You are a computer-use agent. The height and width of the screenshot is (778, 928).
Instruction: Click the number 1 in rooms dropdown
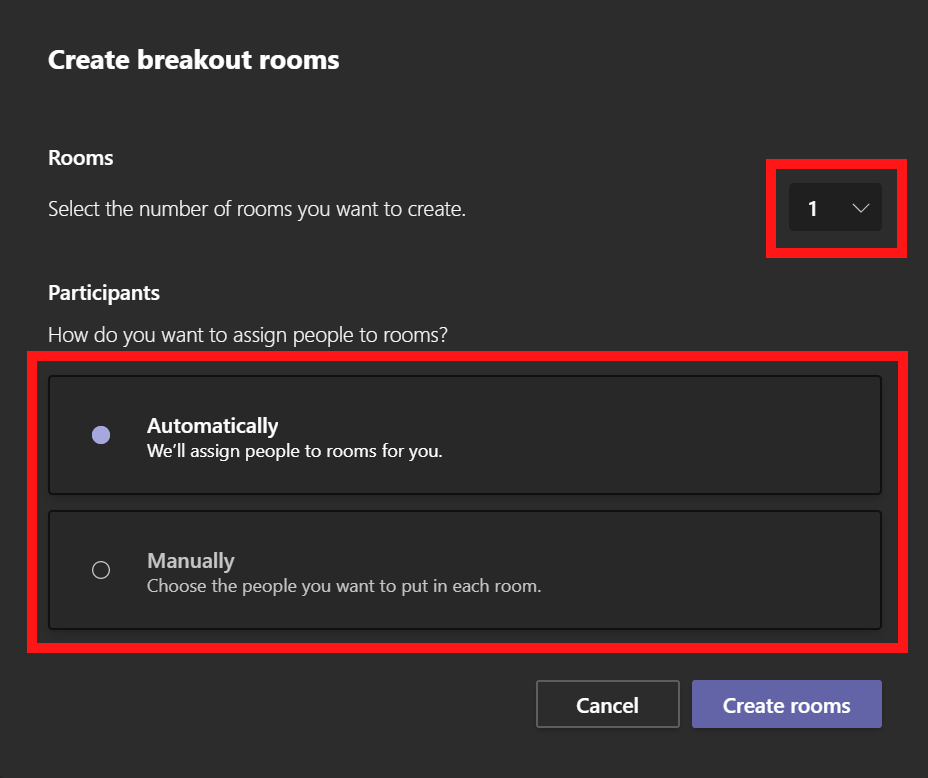tap(813, 208)
